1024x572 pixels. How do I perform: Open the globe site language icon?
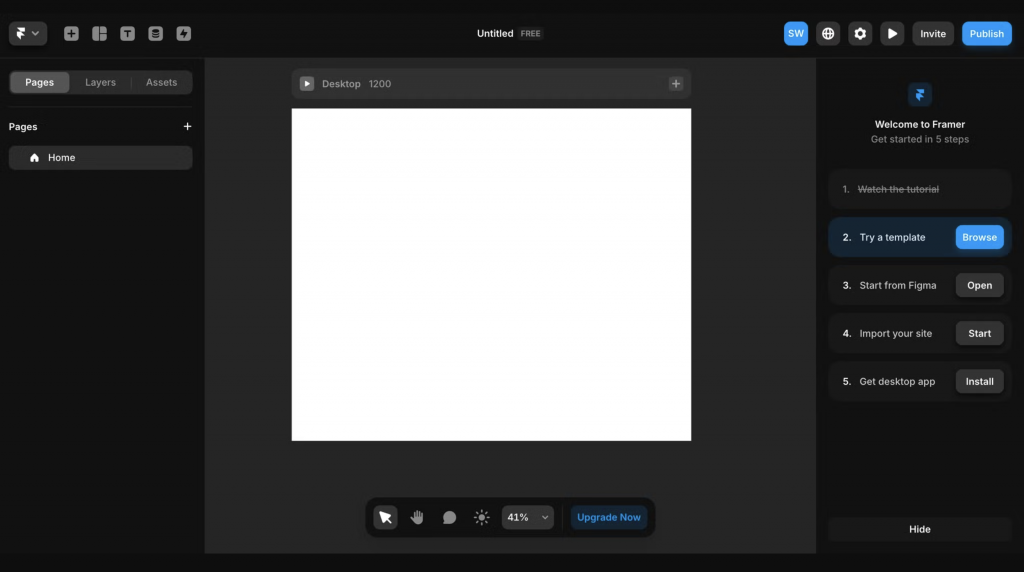click(827, 33)
